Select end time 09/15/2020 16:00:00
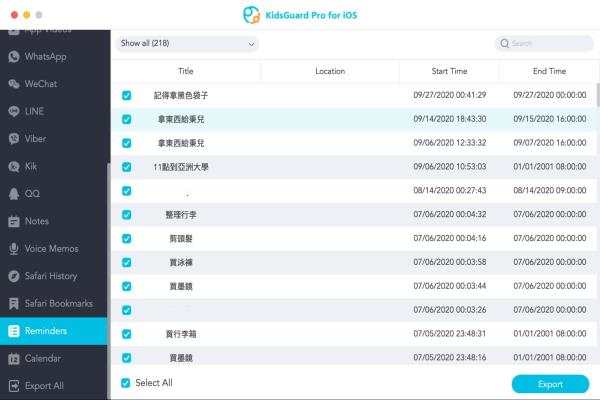 tap(549, 119)
